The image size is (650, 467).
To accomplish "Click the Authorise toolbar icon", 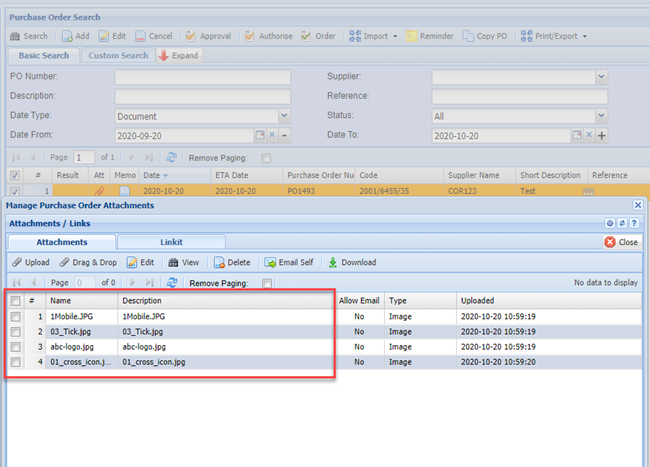I will 249,36.
